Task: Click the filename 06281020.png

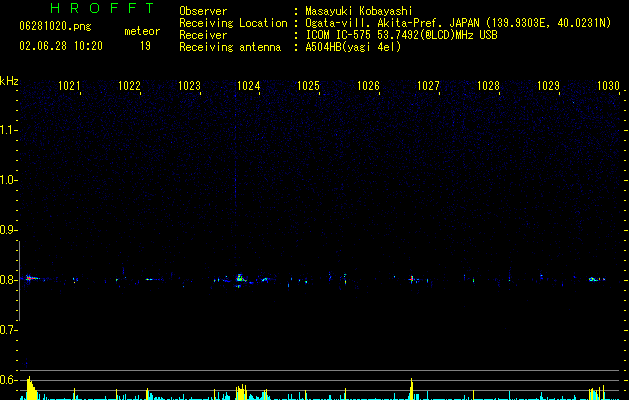Action: click(x=55, y=26)
